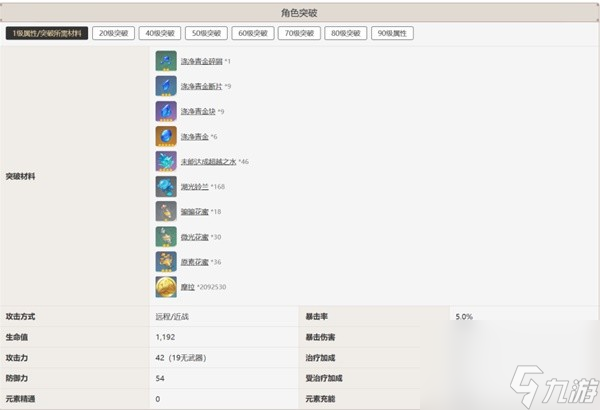
Task: Open the 未能达成超越之水 link
Action: point(209,162)
